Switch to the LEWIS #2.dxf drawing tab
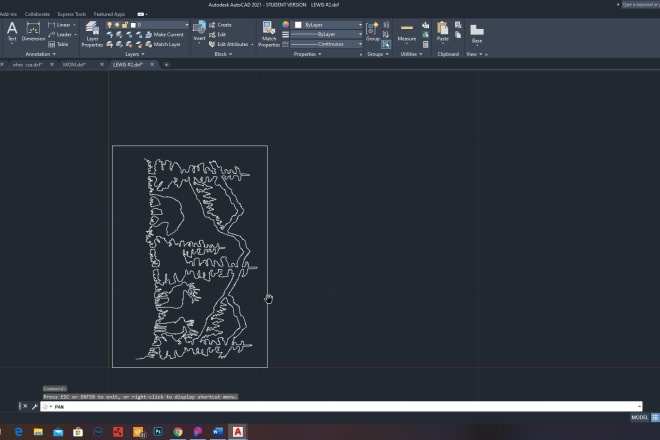Screen dimensions: 660x440 tap(128, 64)
